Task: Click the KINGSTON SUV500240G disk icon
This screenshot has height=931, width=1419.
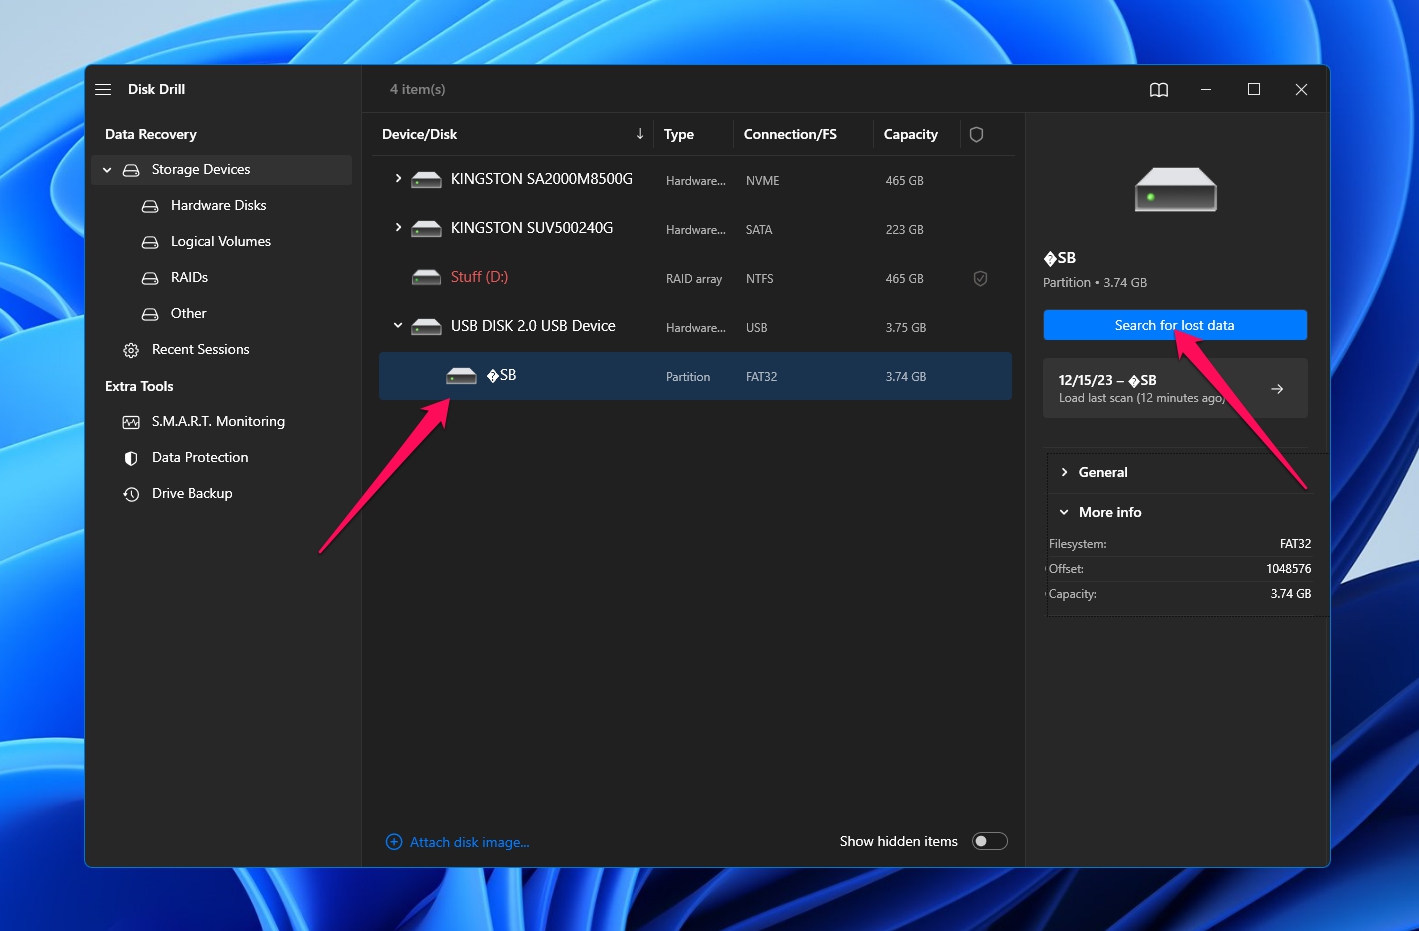Action: [x=427, y=229]
